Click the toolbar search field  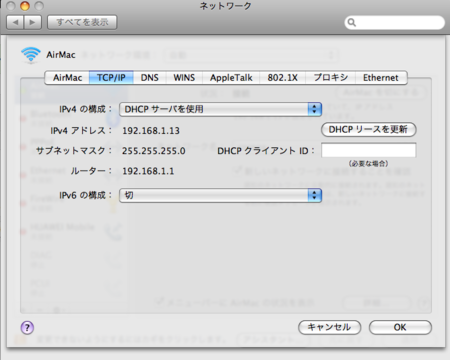[x=394, y=23]
